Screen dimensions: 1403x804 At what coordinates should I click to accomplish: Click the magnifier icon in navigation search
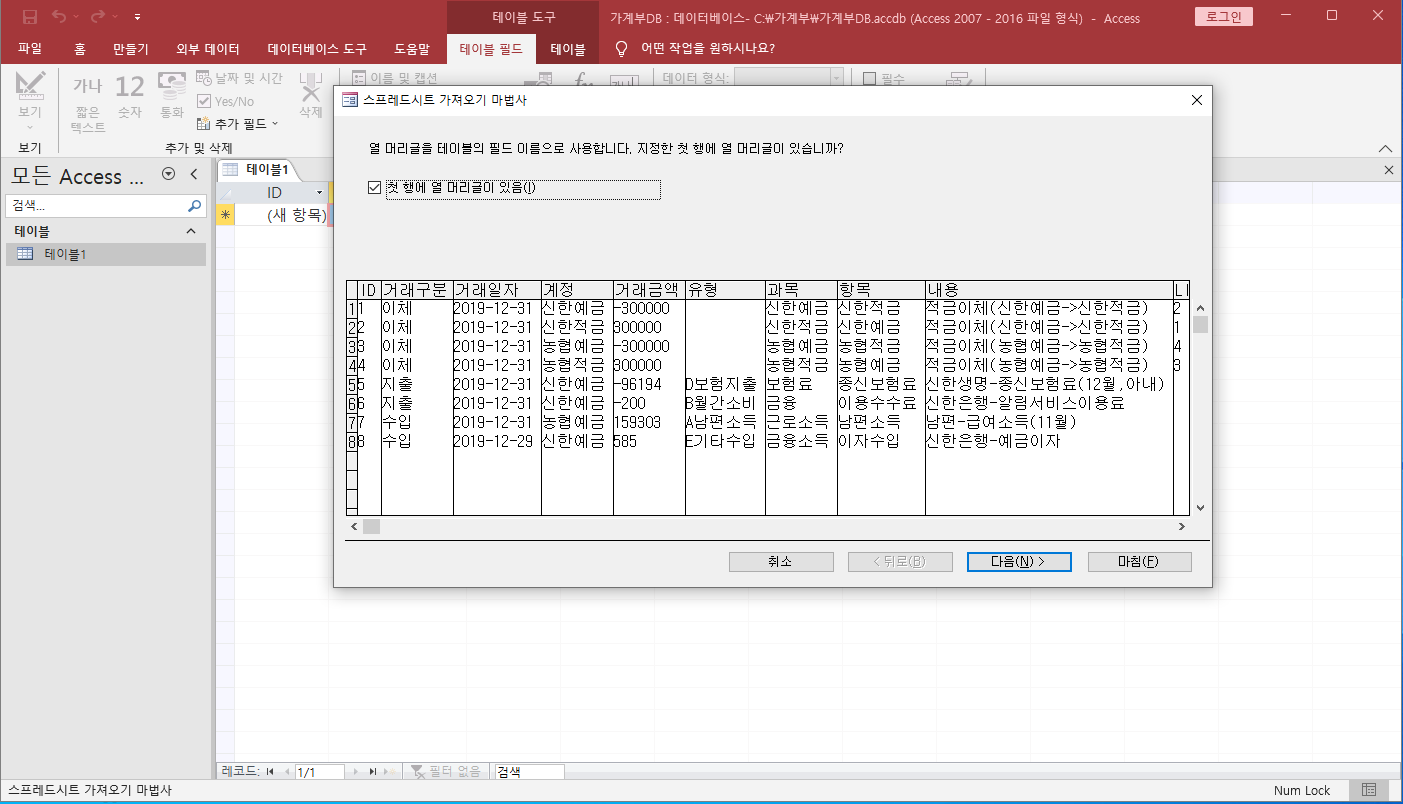tap(195, 206)
